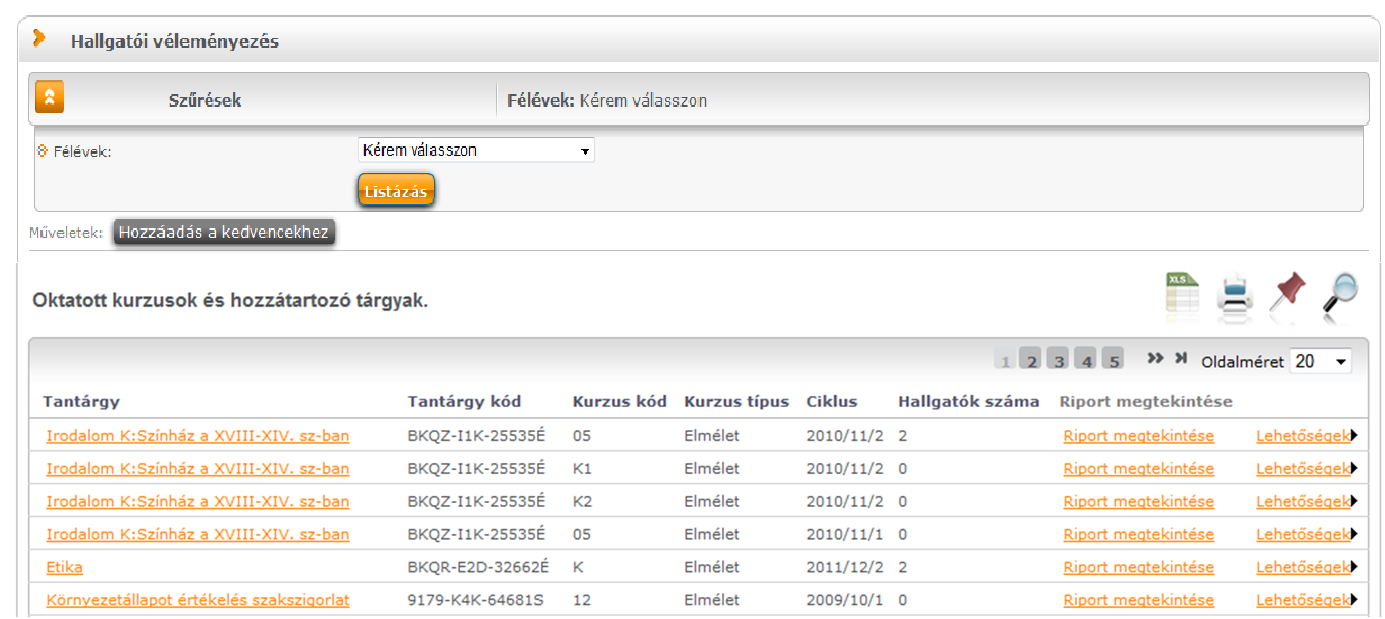Open Irodalom K course with code 05 2010/11/2
Image resolution: width=1385 pixels, height=619 pixels.
tap(198, 436)
